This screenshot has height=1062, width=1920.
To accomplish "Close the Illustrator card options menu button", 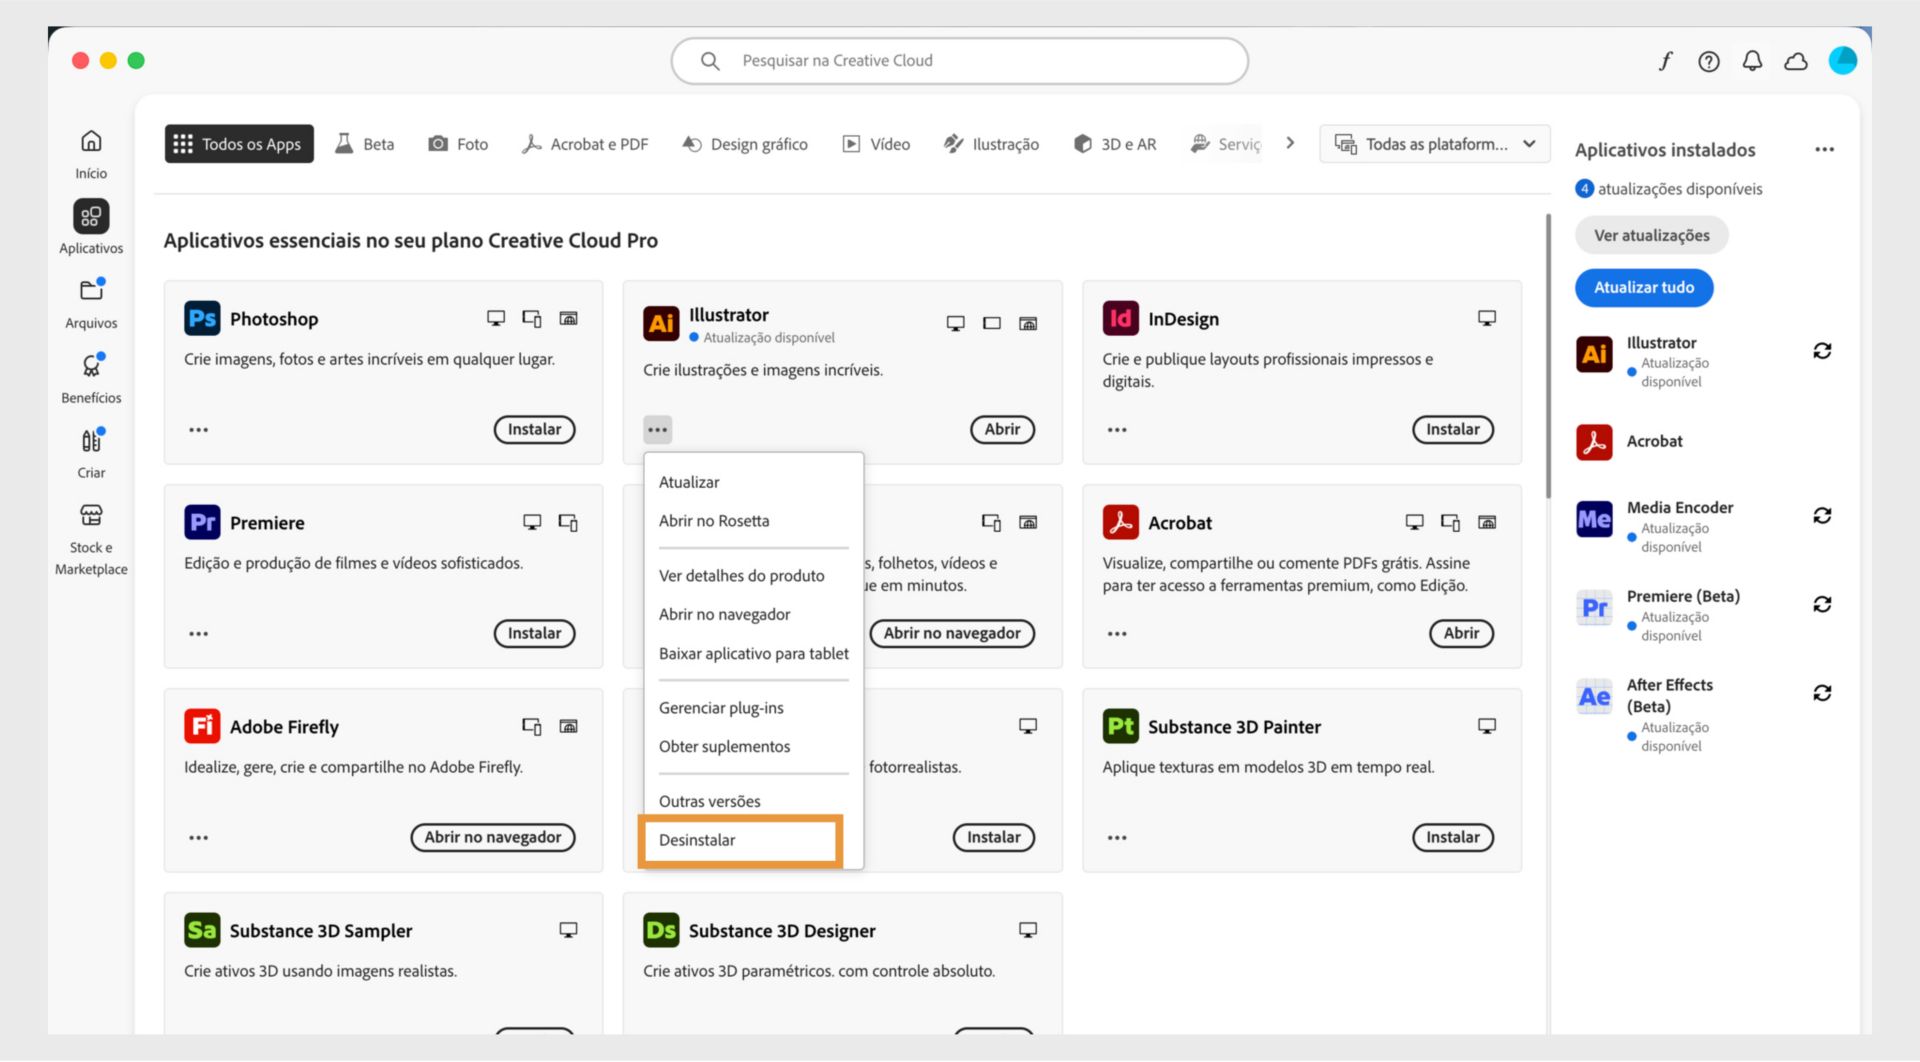I will tap(657, 430).
